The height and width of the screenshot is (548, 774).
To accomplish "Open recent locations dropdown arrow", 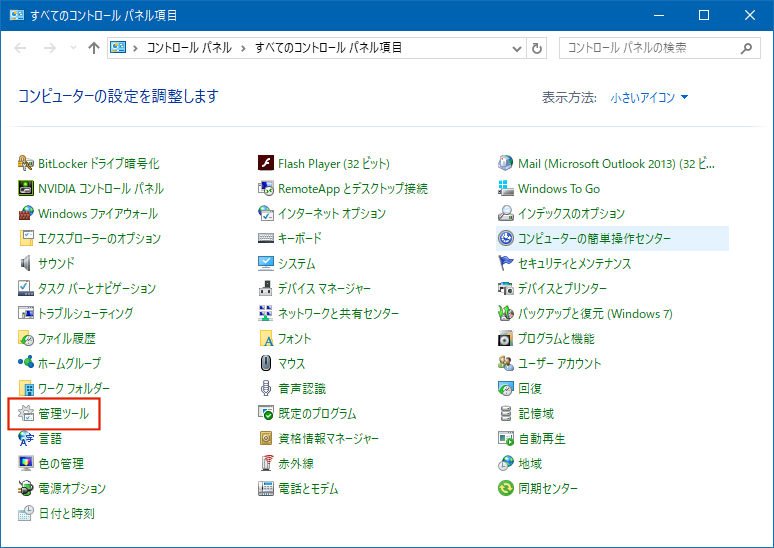I will click(x=73, y=48).
